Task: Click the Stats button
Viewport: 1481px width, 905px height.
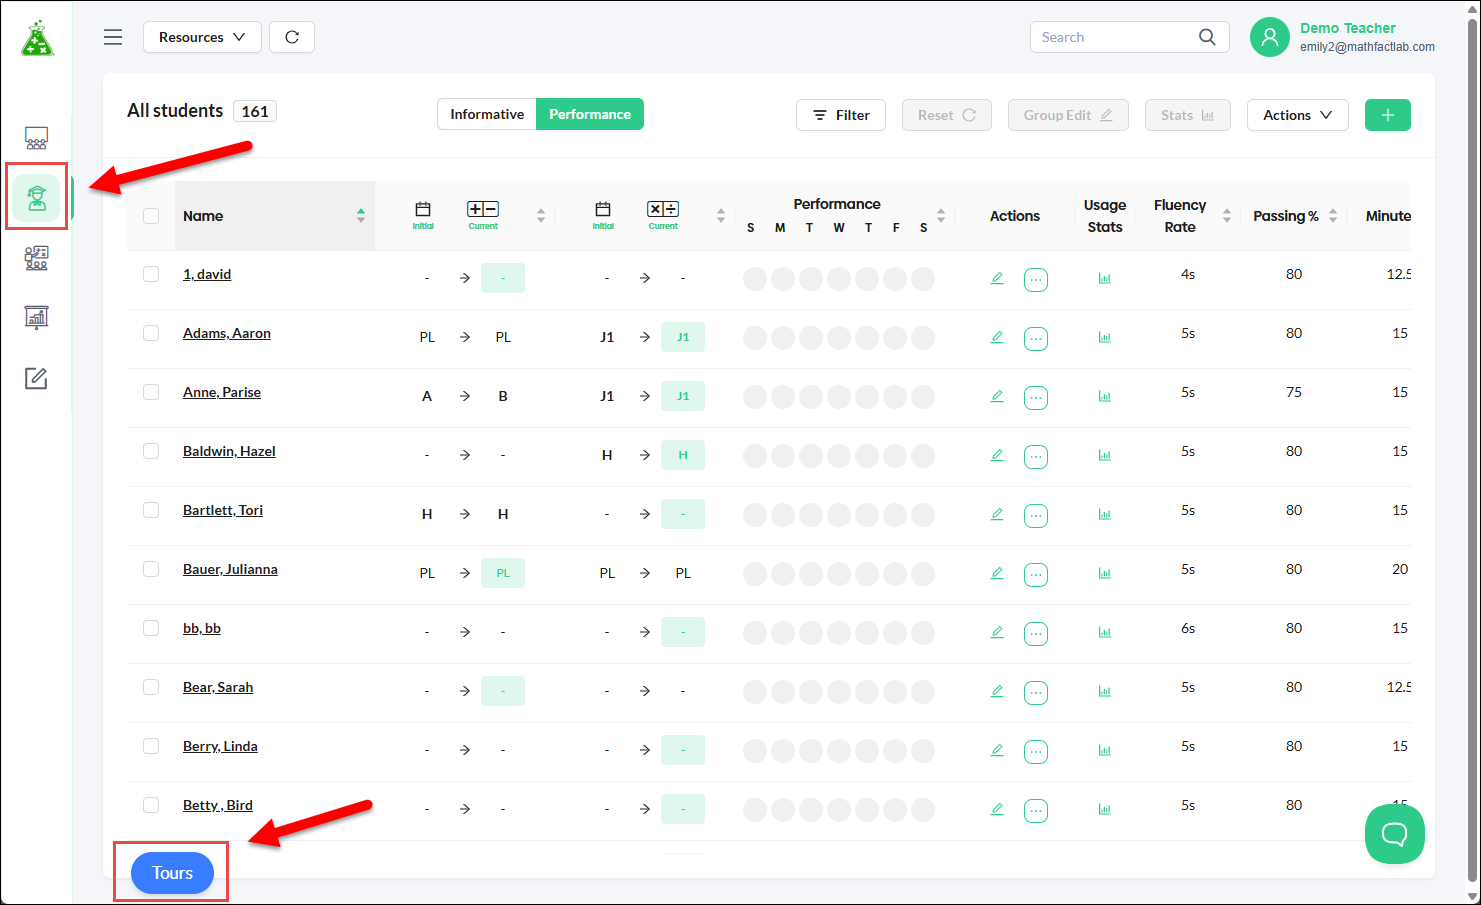Action: (1188, 115)
